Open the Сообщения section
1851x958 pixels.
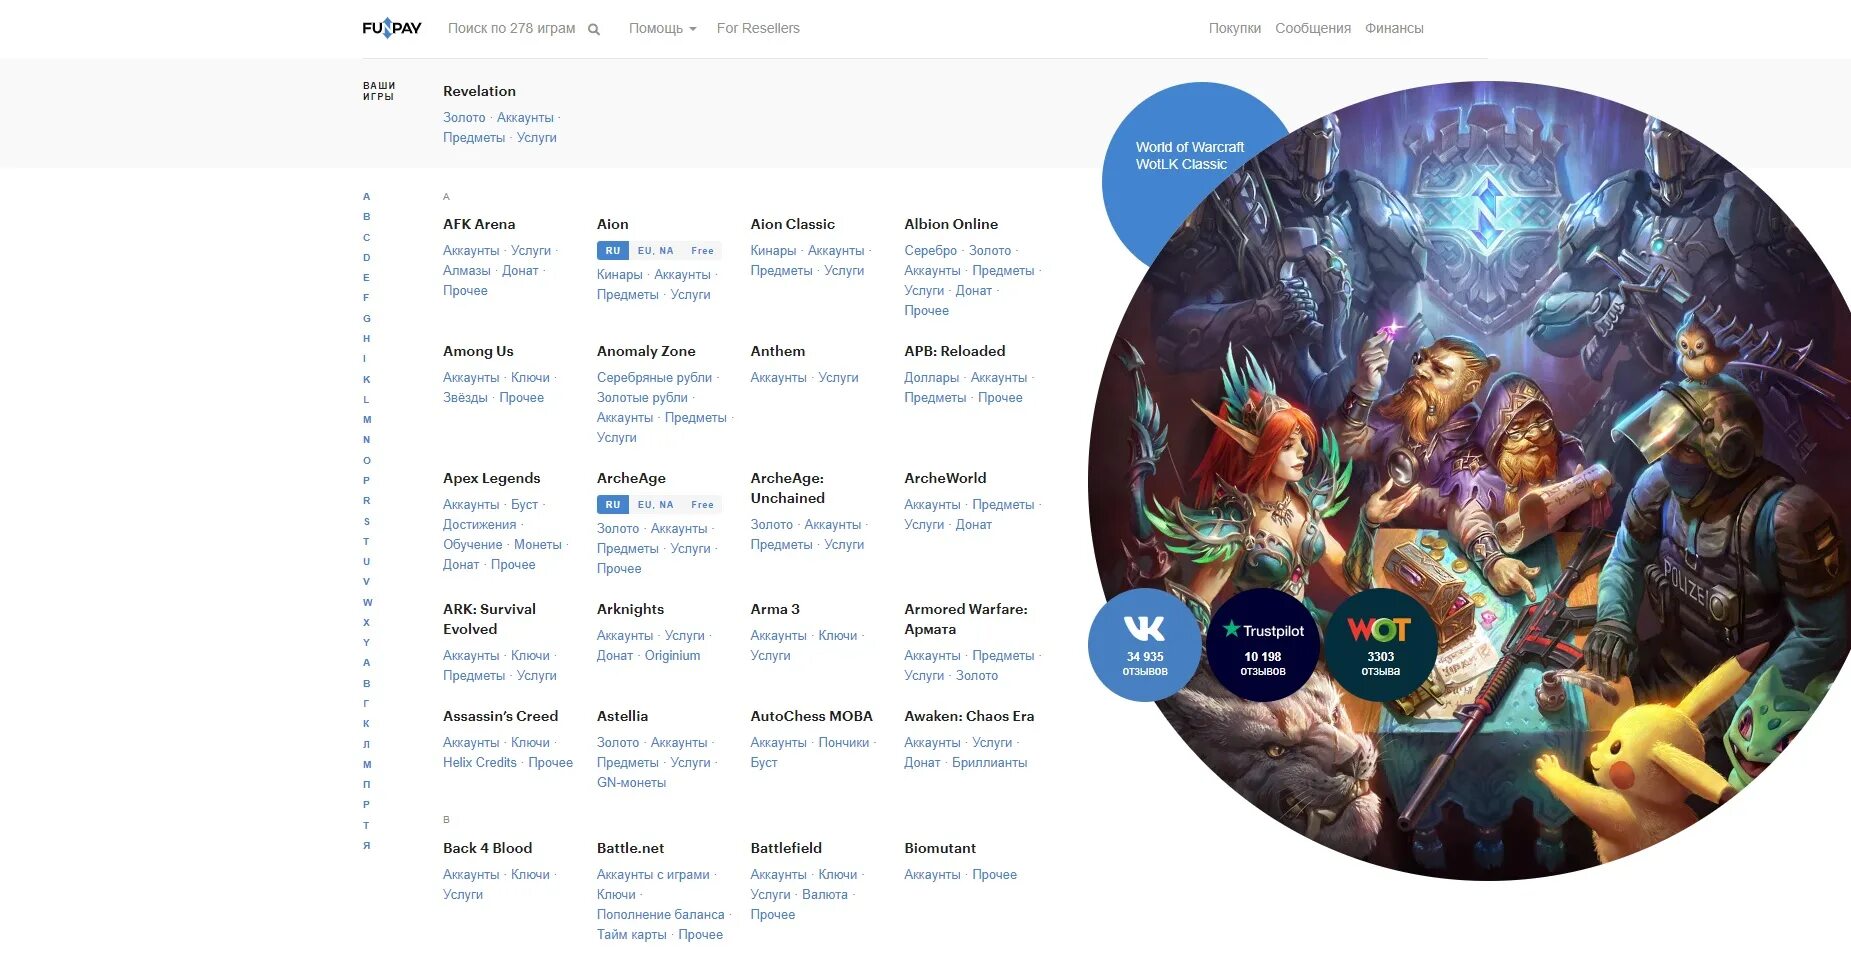(1313, 28)
